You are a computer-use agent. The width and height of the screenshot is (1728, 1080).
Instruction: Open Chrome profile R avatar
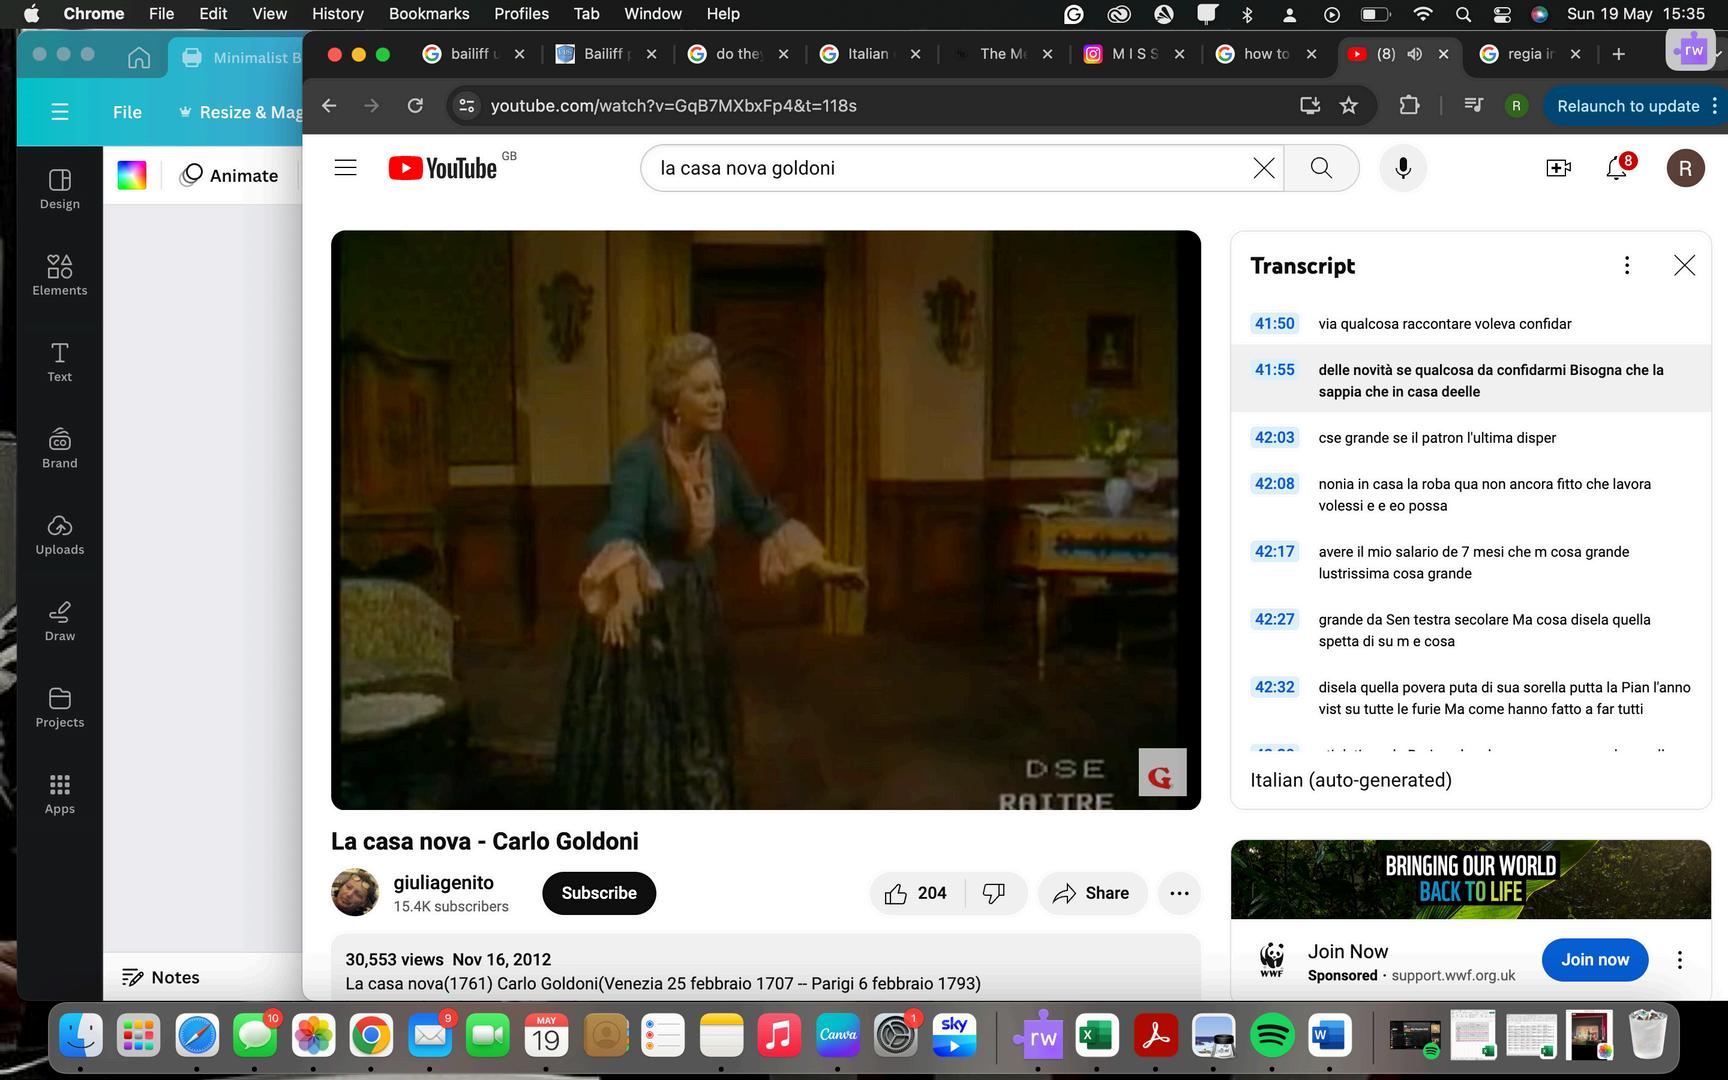(x=1516, y=105)
